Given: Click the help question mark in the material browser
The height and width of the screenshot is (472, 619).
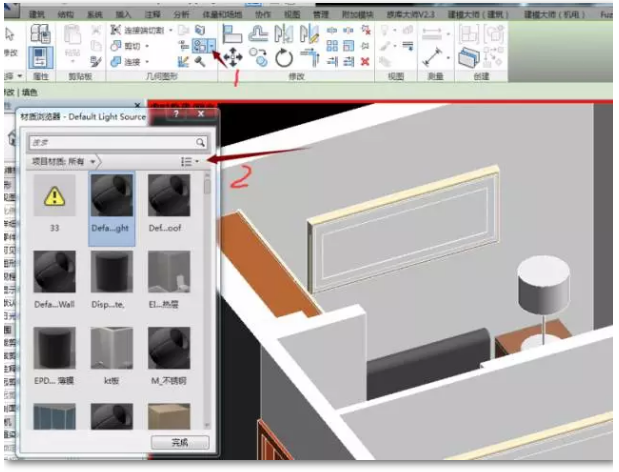Looking at the screenshot, I should pyautogui.click(x=176, y=114).
